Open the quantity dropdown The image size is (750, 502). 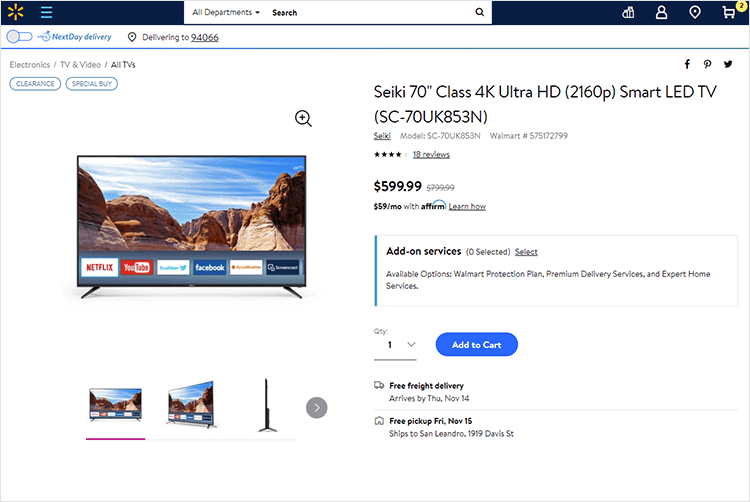point(395,345)
